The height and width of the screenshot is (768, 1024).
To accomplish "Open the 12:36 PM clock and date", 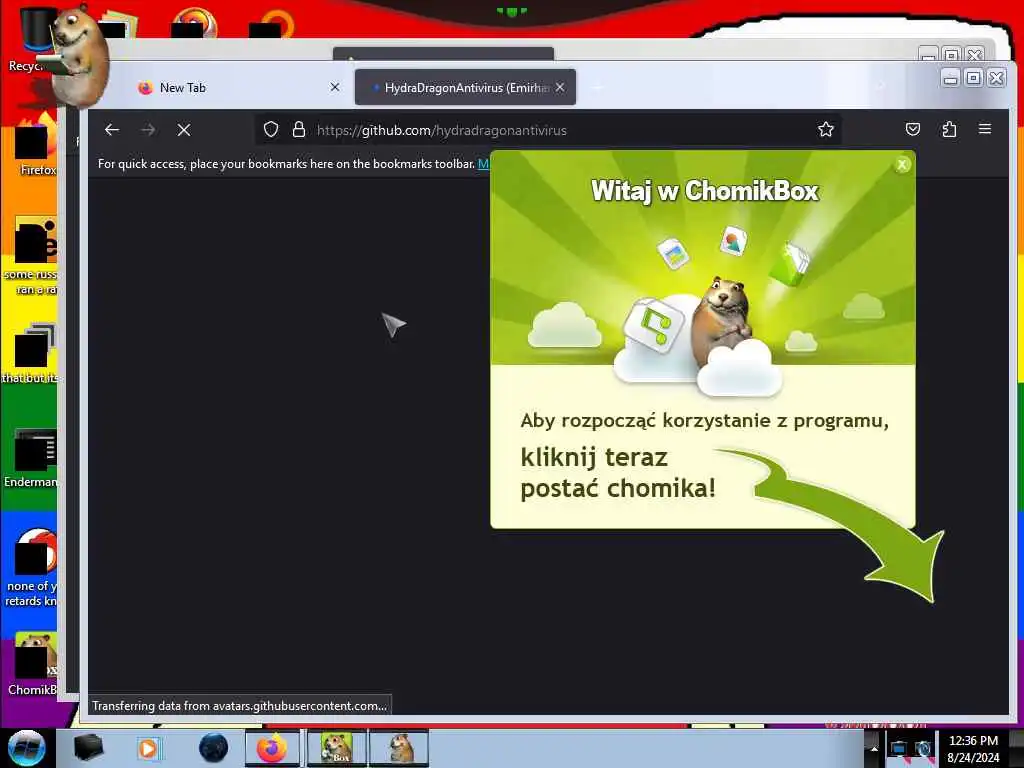I will click(973, 749).
